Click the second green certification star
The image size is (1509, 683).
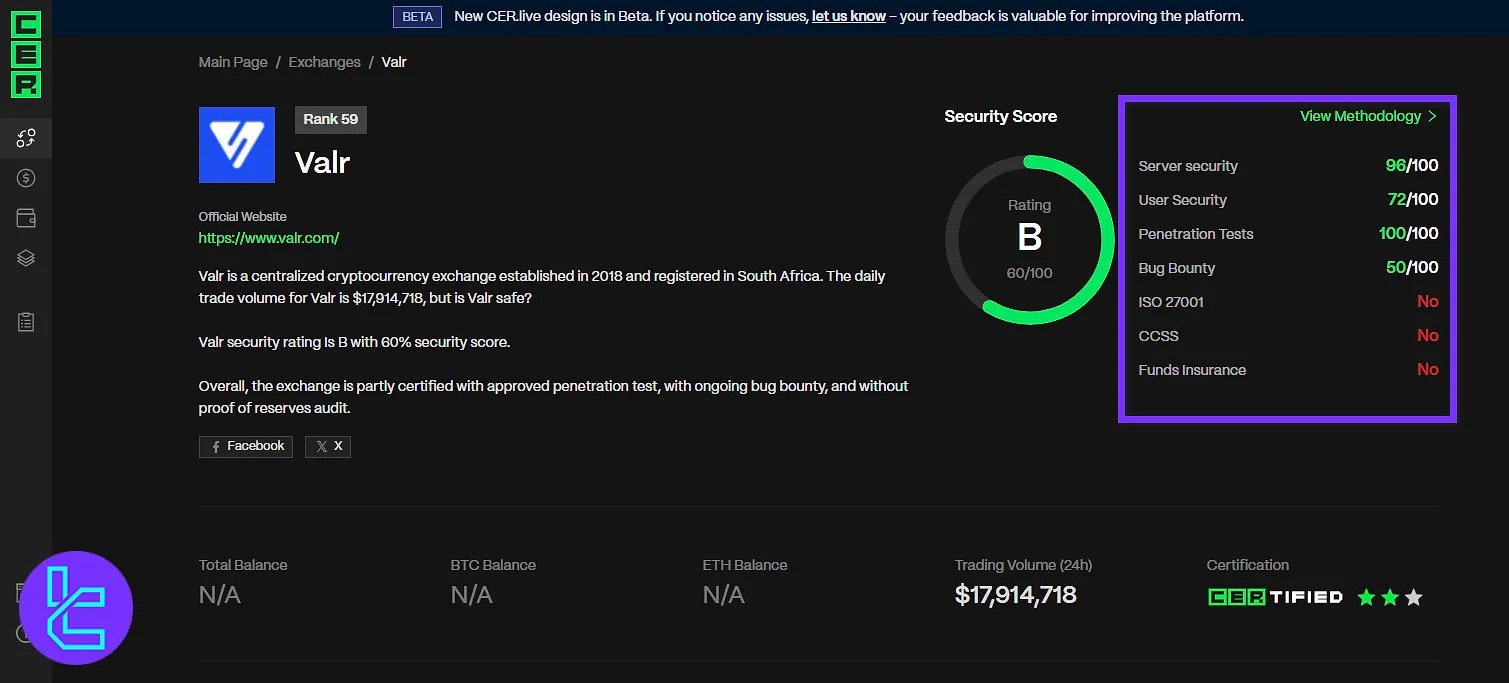click(1390, 598)
